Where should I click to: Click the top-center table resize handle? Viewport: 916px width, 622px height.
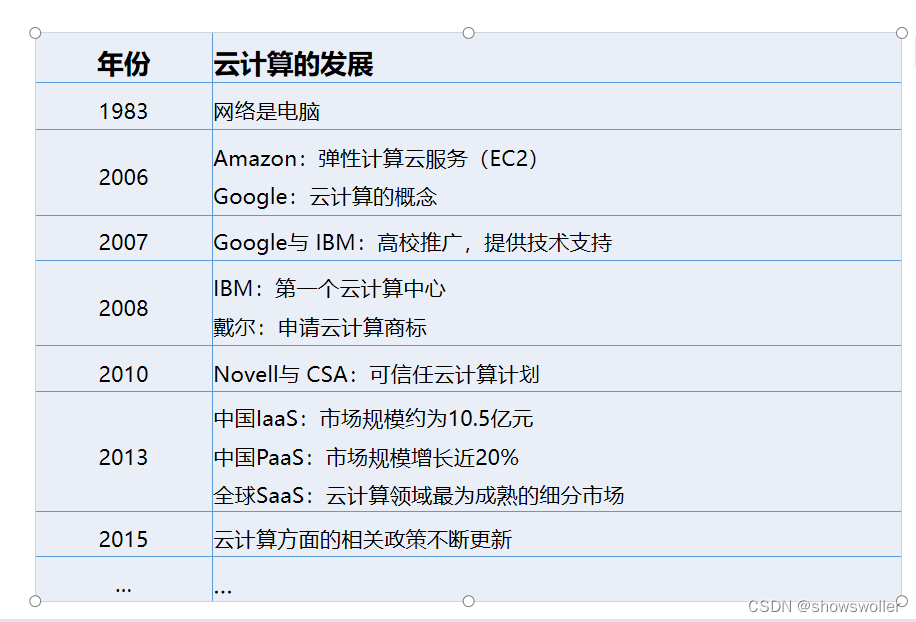pos(469,33)
